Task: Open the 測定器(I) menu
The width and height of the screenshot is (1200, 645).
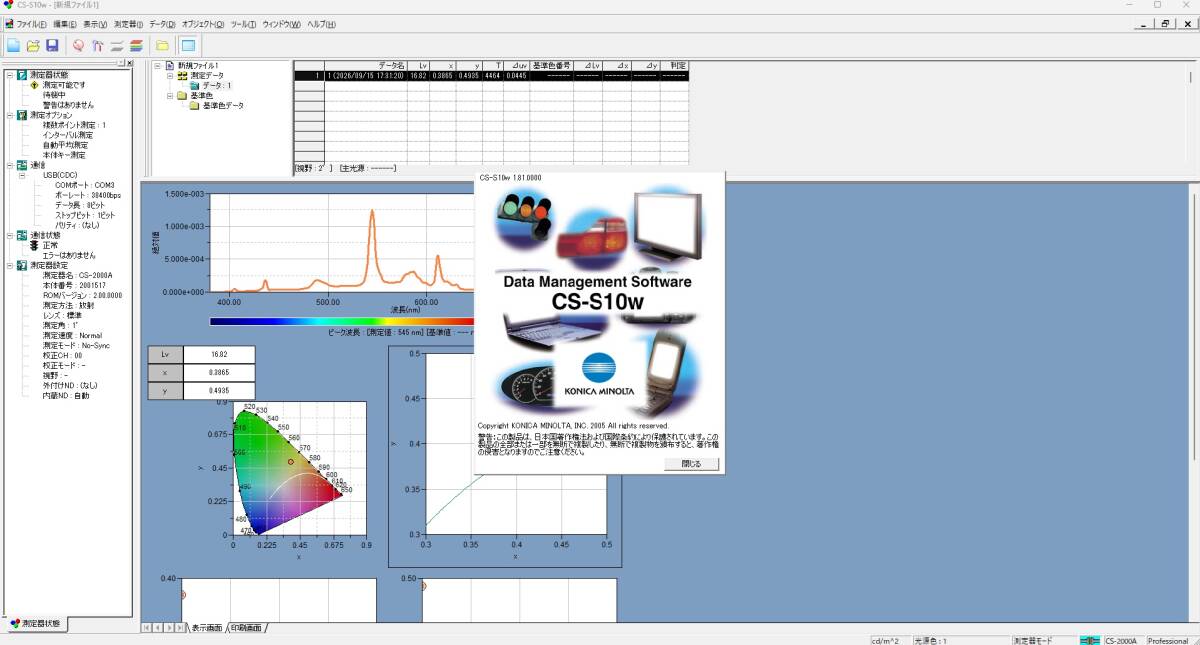Action: [128, 24]
